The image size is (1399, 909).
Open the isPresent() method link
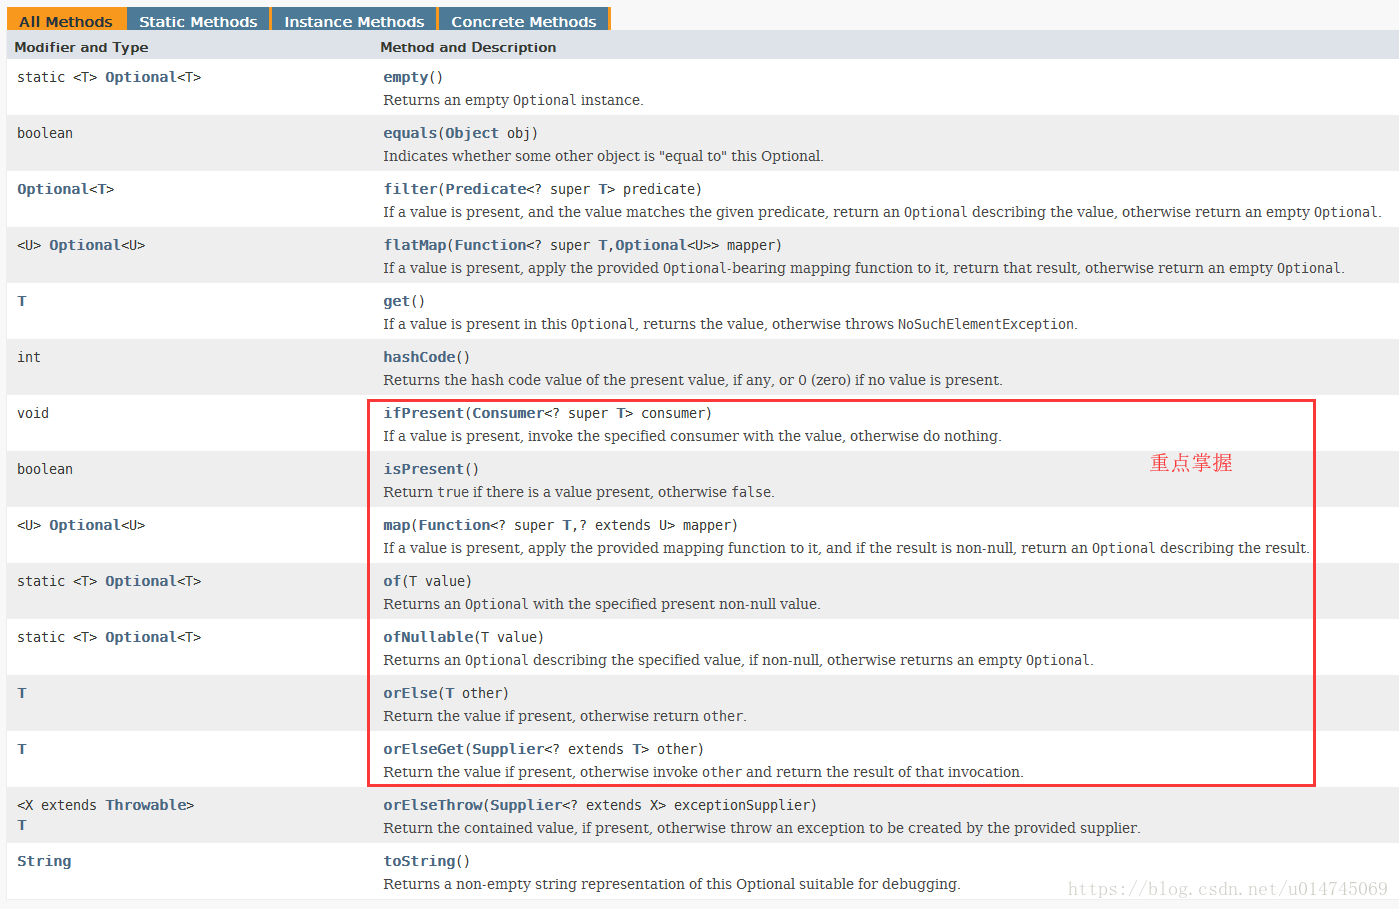point(423,469)
